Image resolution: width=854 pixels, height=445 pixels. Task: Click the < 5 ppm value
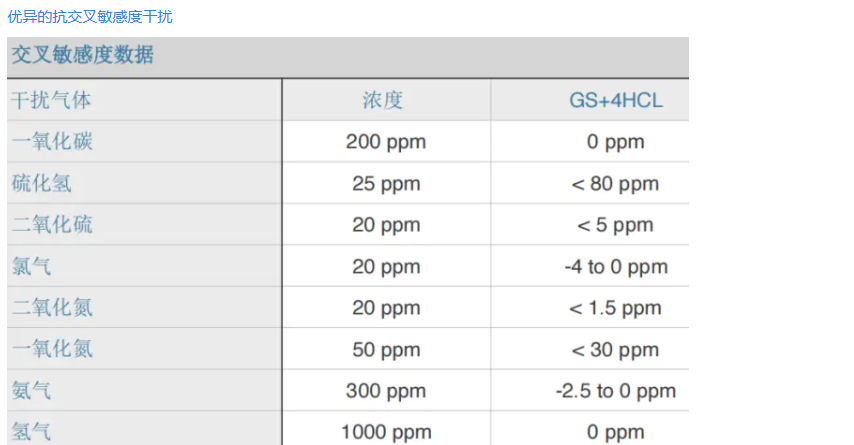point(615,225)
